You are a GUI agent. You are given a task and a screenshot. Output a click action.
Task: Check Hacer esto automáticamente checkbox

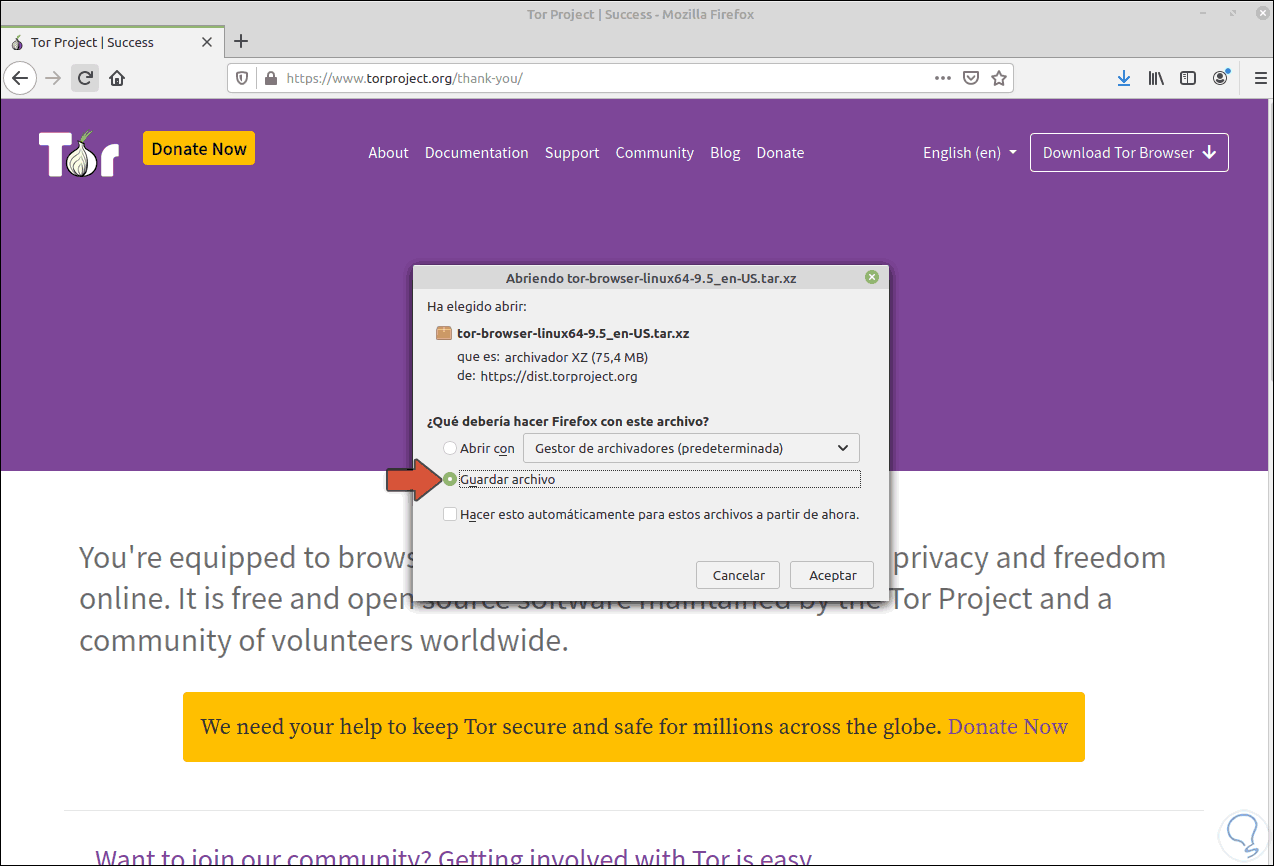coord(450,514)
